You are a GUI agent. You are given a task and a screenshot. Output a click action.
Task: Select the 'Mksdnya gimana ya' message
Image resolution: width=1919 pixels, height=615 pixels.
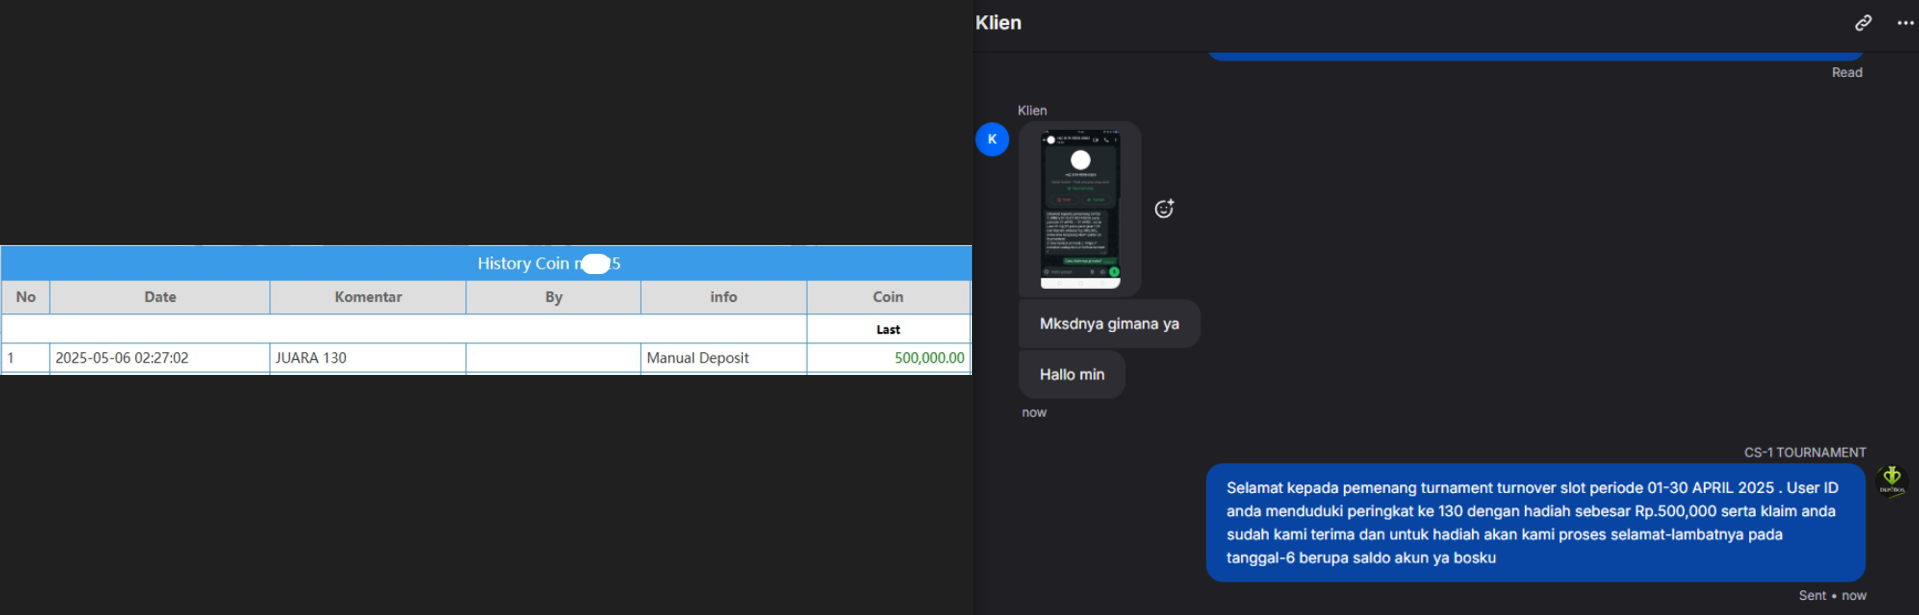coord(1109,324)
